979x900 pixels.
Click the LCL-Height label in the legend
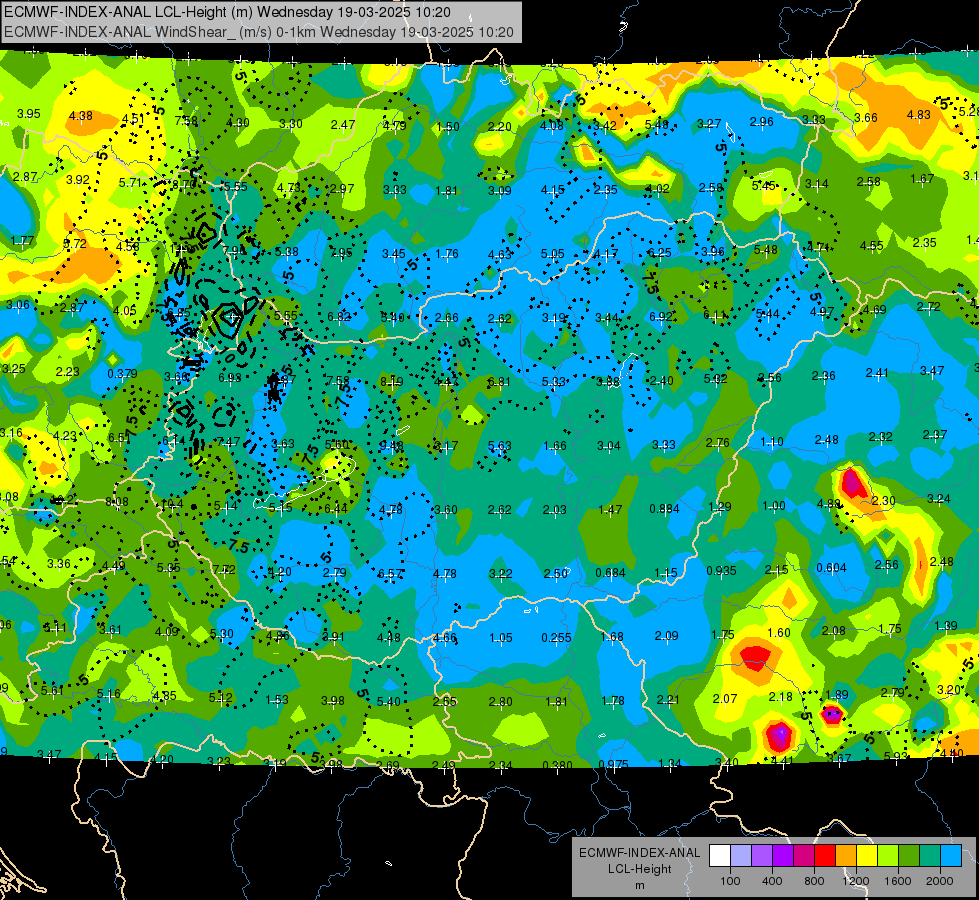(639, 869)
